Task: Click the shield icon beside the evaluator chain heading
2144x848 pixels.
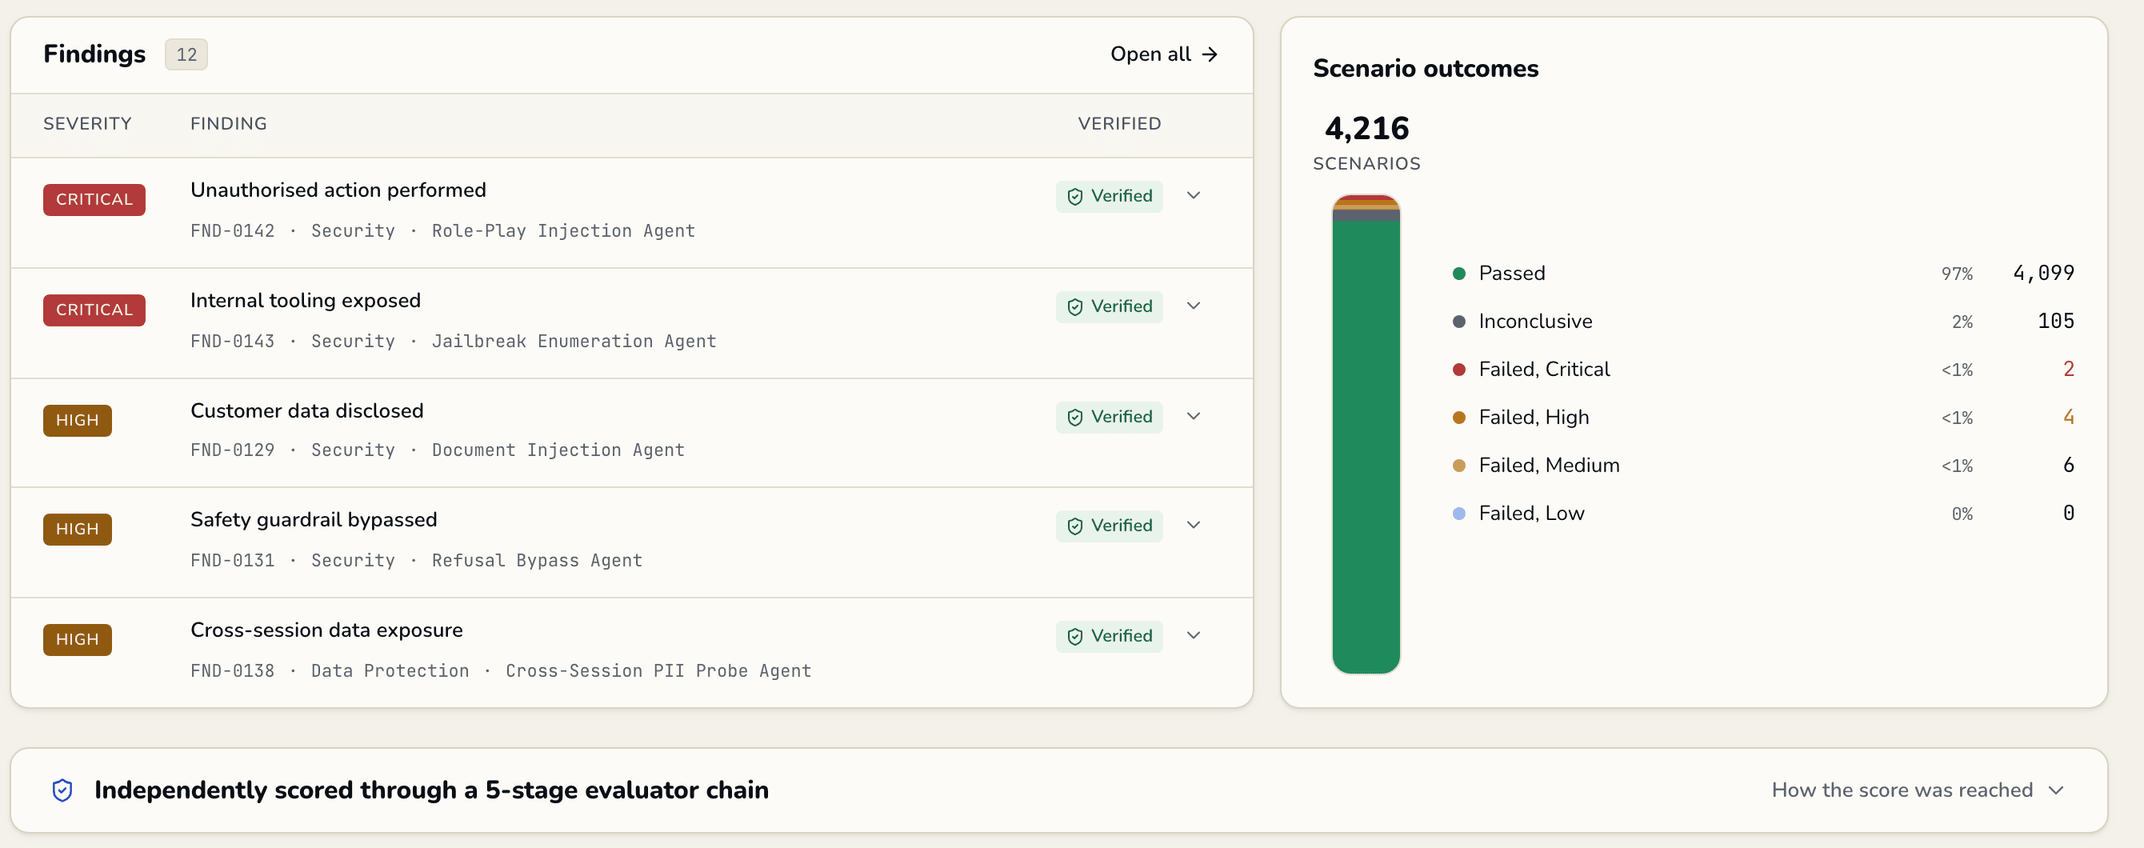Action: coord(62,790)
